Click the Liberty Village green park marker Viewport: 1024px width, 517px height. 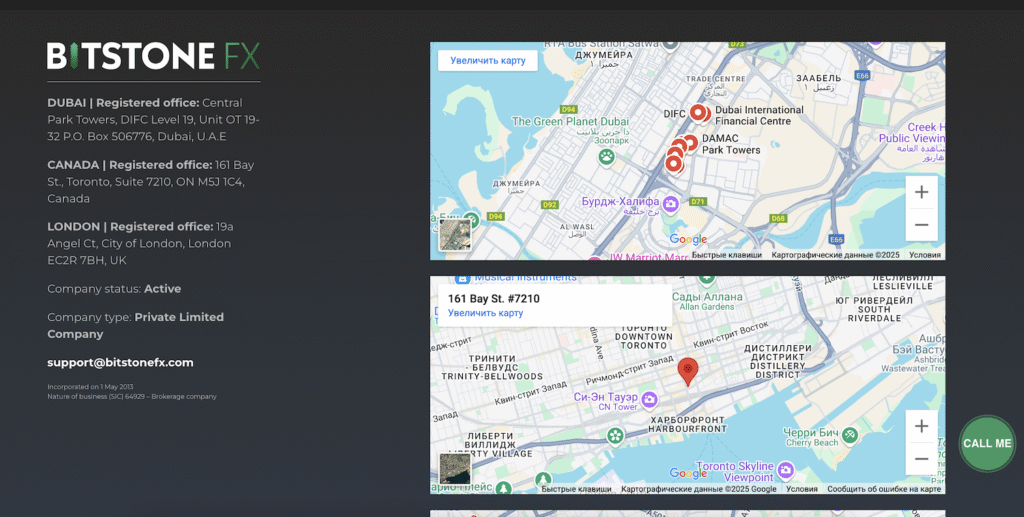pos(615,435)
